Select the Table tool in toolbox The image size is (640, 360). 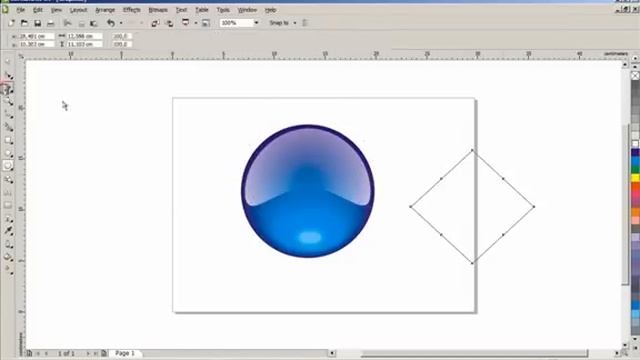click(8, 205)
